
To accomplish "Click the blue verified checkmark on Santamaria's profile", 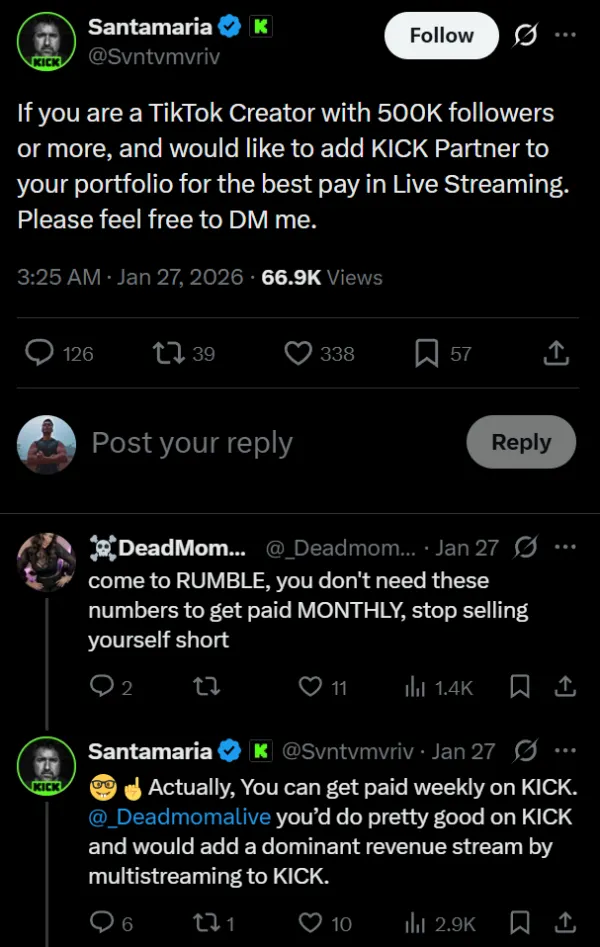I will point(229,27).
